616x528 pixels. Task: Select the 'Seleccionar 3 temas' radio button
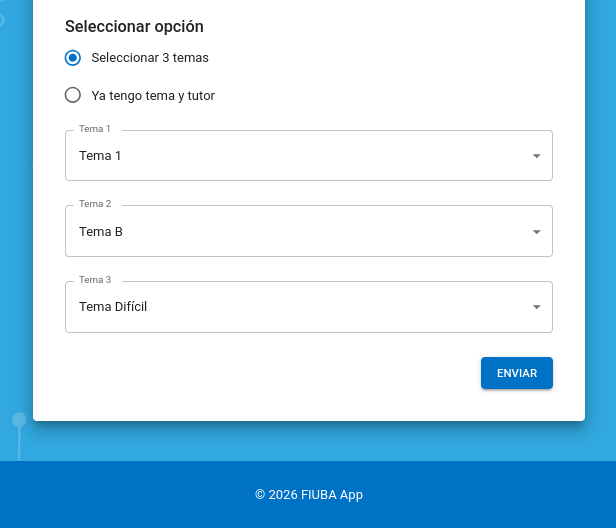73,58
